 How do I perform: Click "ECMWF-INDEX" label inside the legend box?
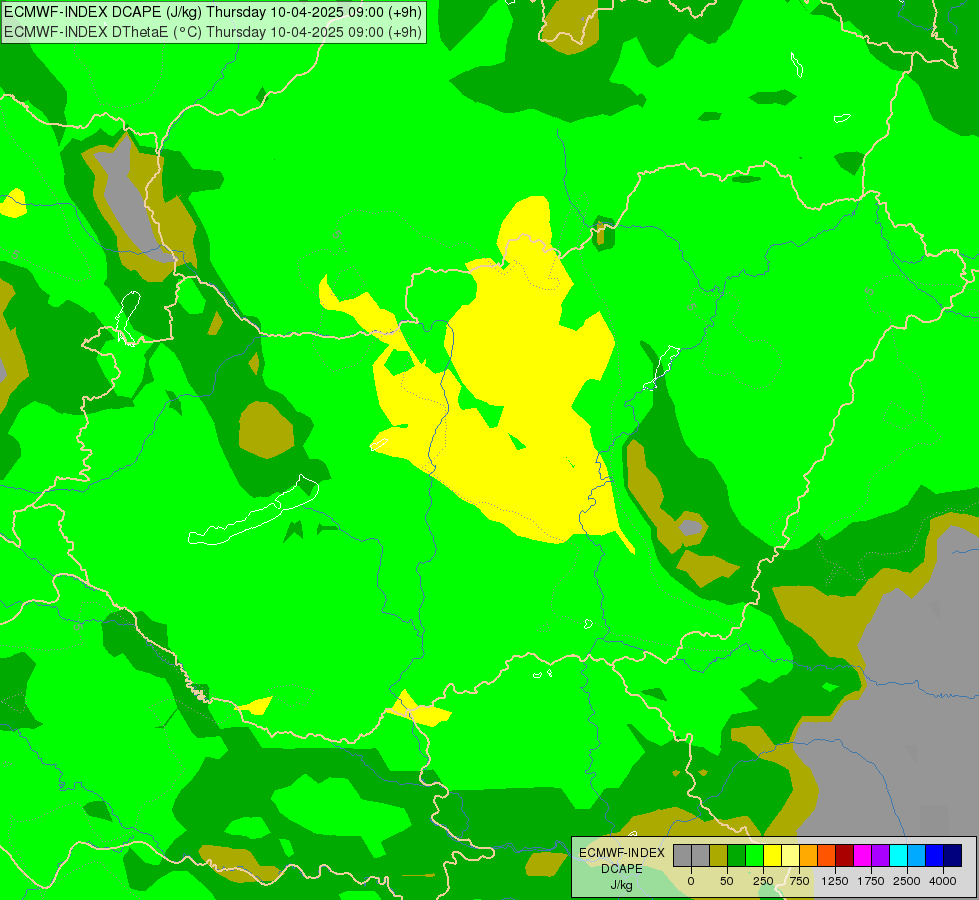(622, 853)
